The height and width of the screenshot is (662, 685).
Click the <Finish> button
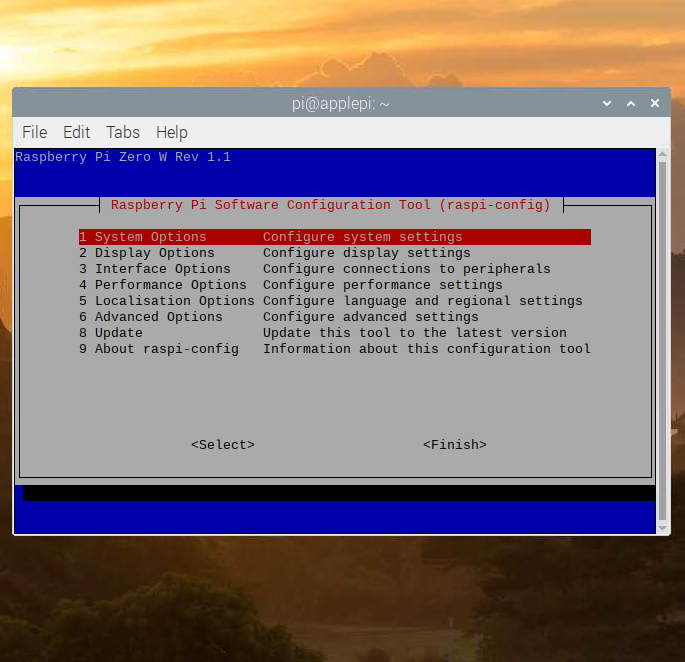click(x=455, y=445)
